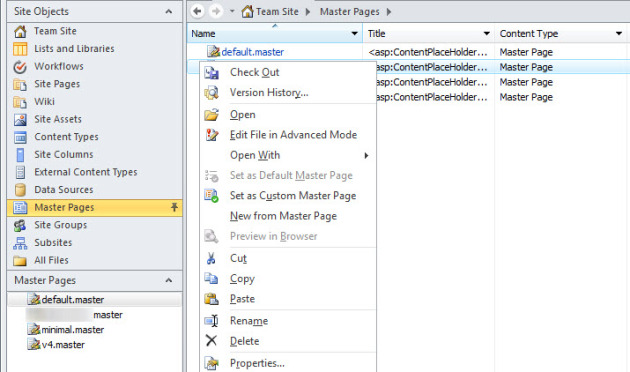This screenshot has height=372, width=630.
Task: Select minimal.master in the Master Pages tree
Action: (x=73, y=330)
